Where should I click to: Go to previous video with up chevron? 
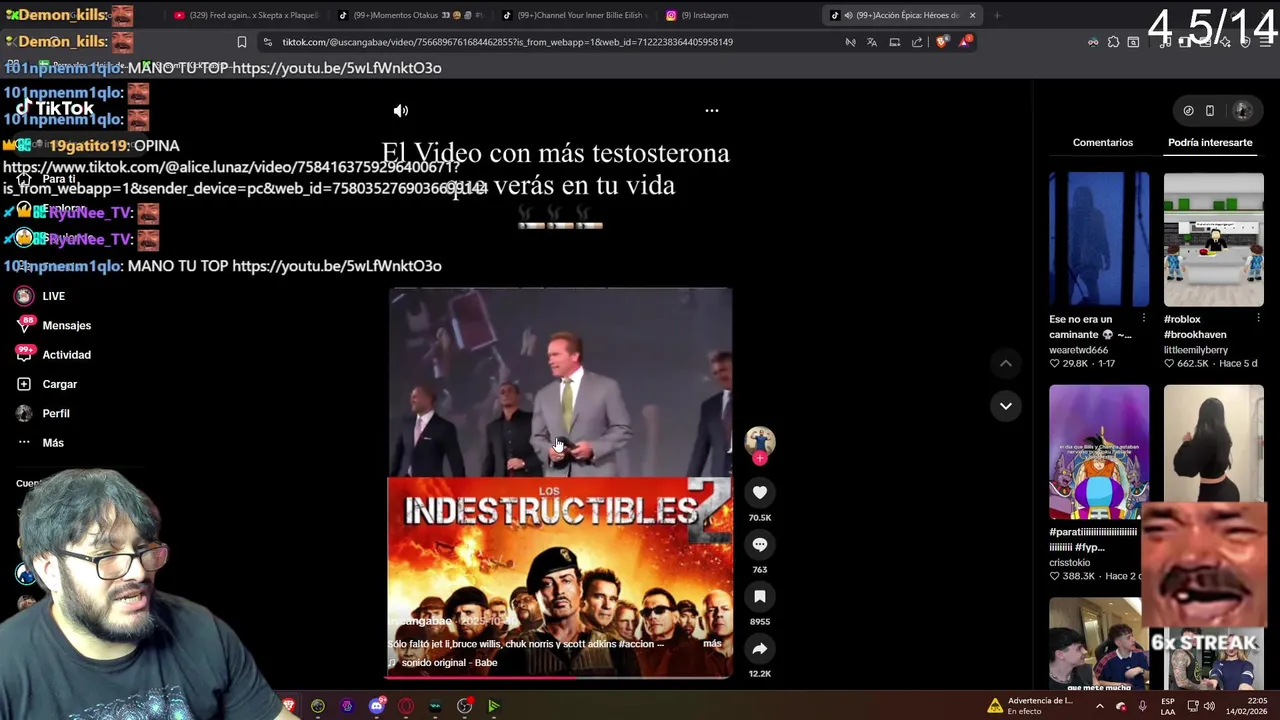(x=1006, y=364)
